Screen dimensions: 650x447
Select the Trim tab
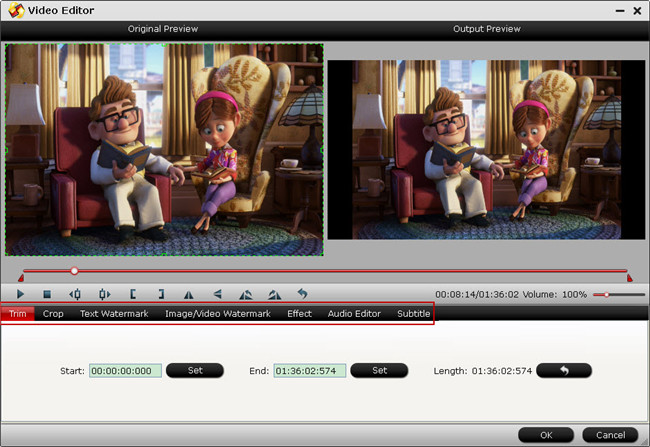[17, 313]
